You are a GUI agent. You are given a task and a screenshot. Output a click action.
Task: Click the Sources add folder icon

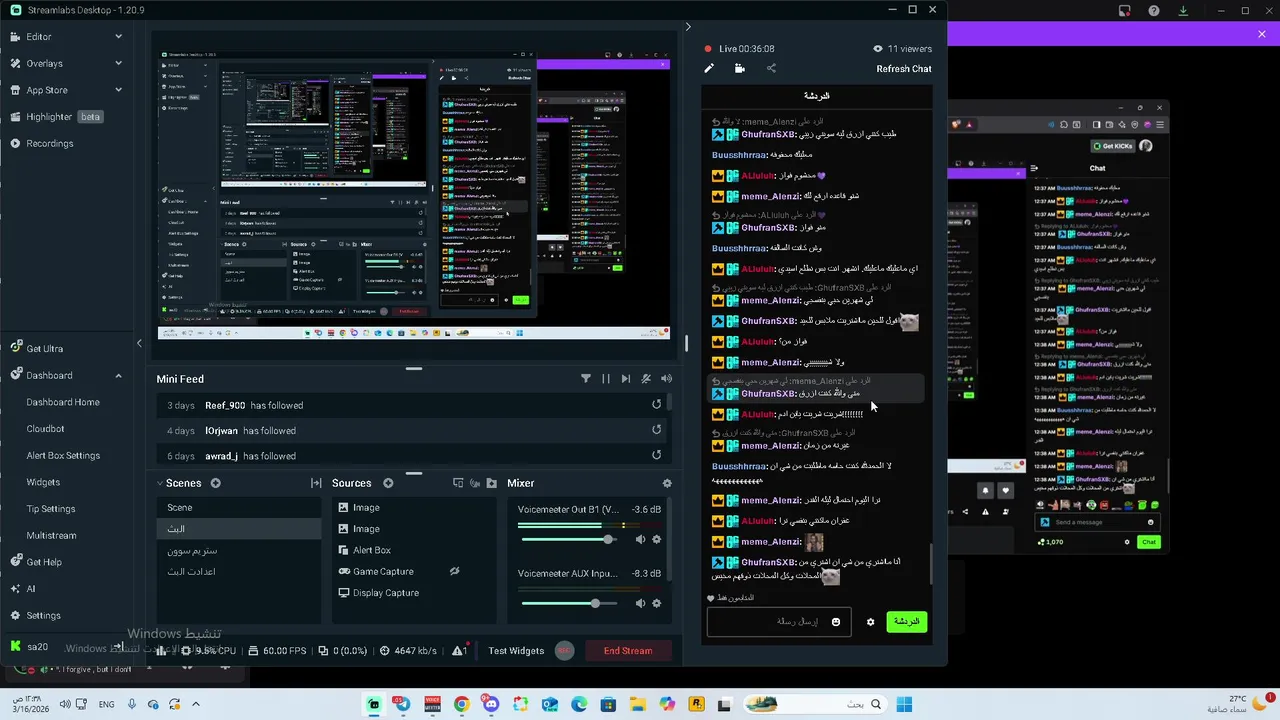pos(491,483)
